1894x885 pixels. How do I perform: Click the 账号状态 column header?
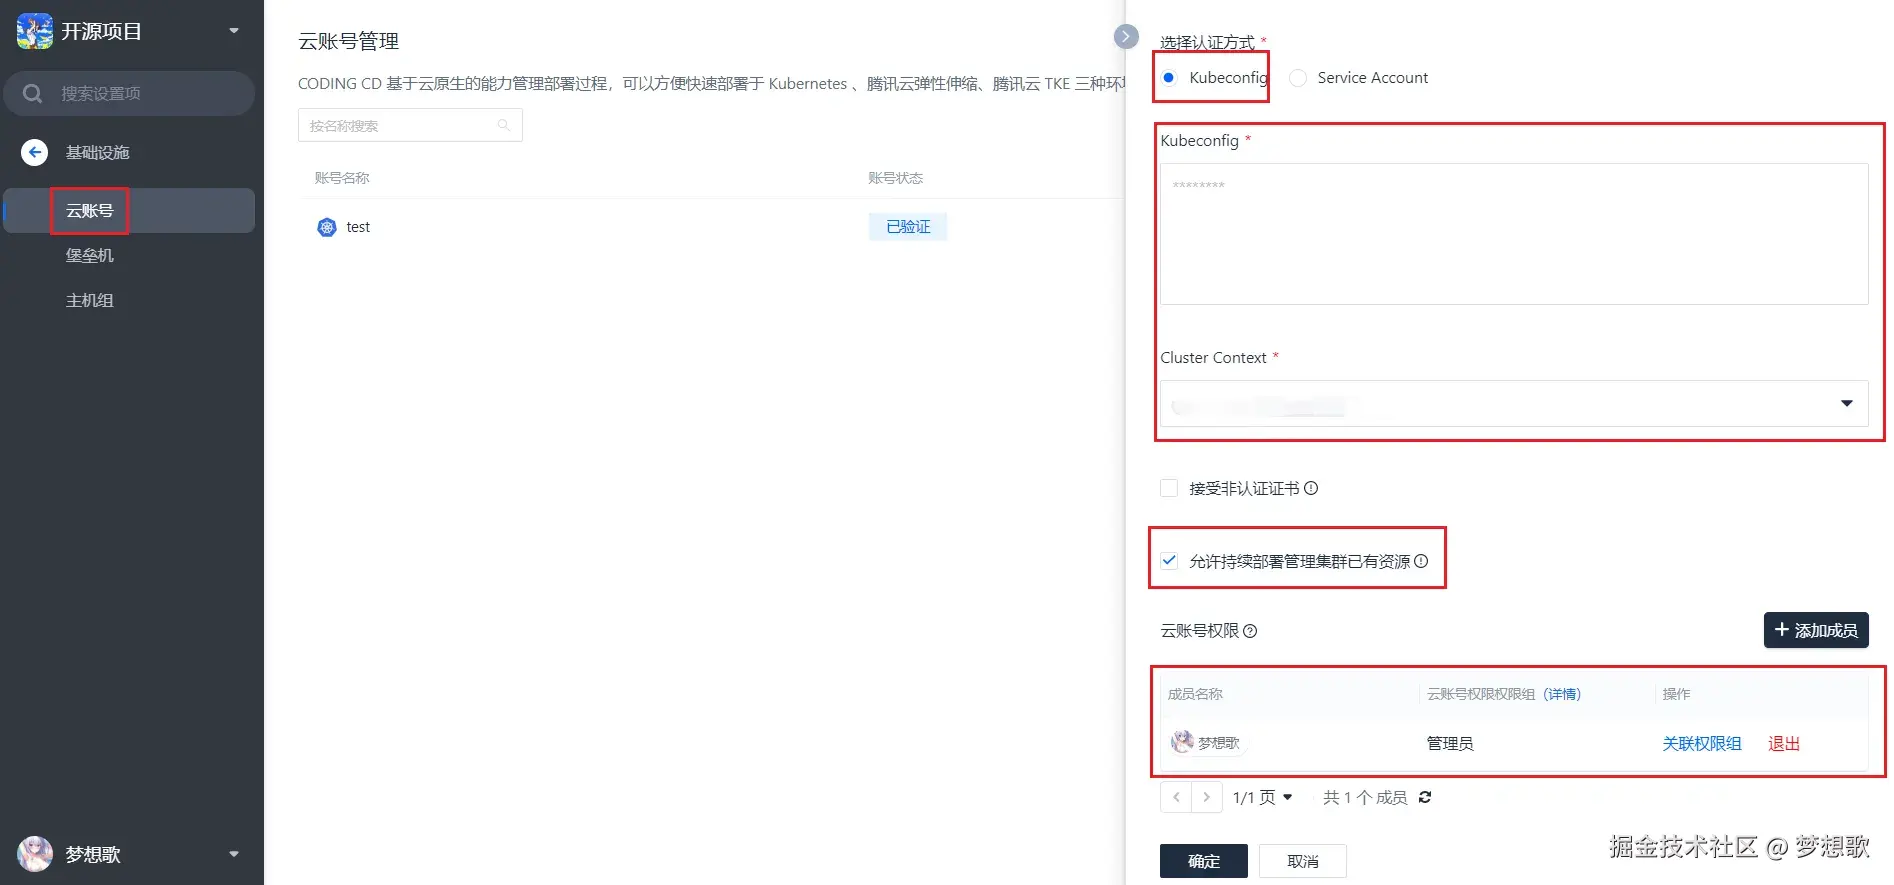coord(896,178)
